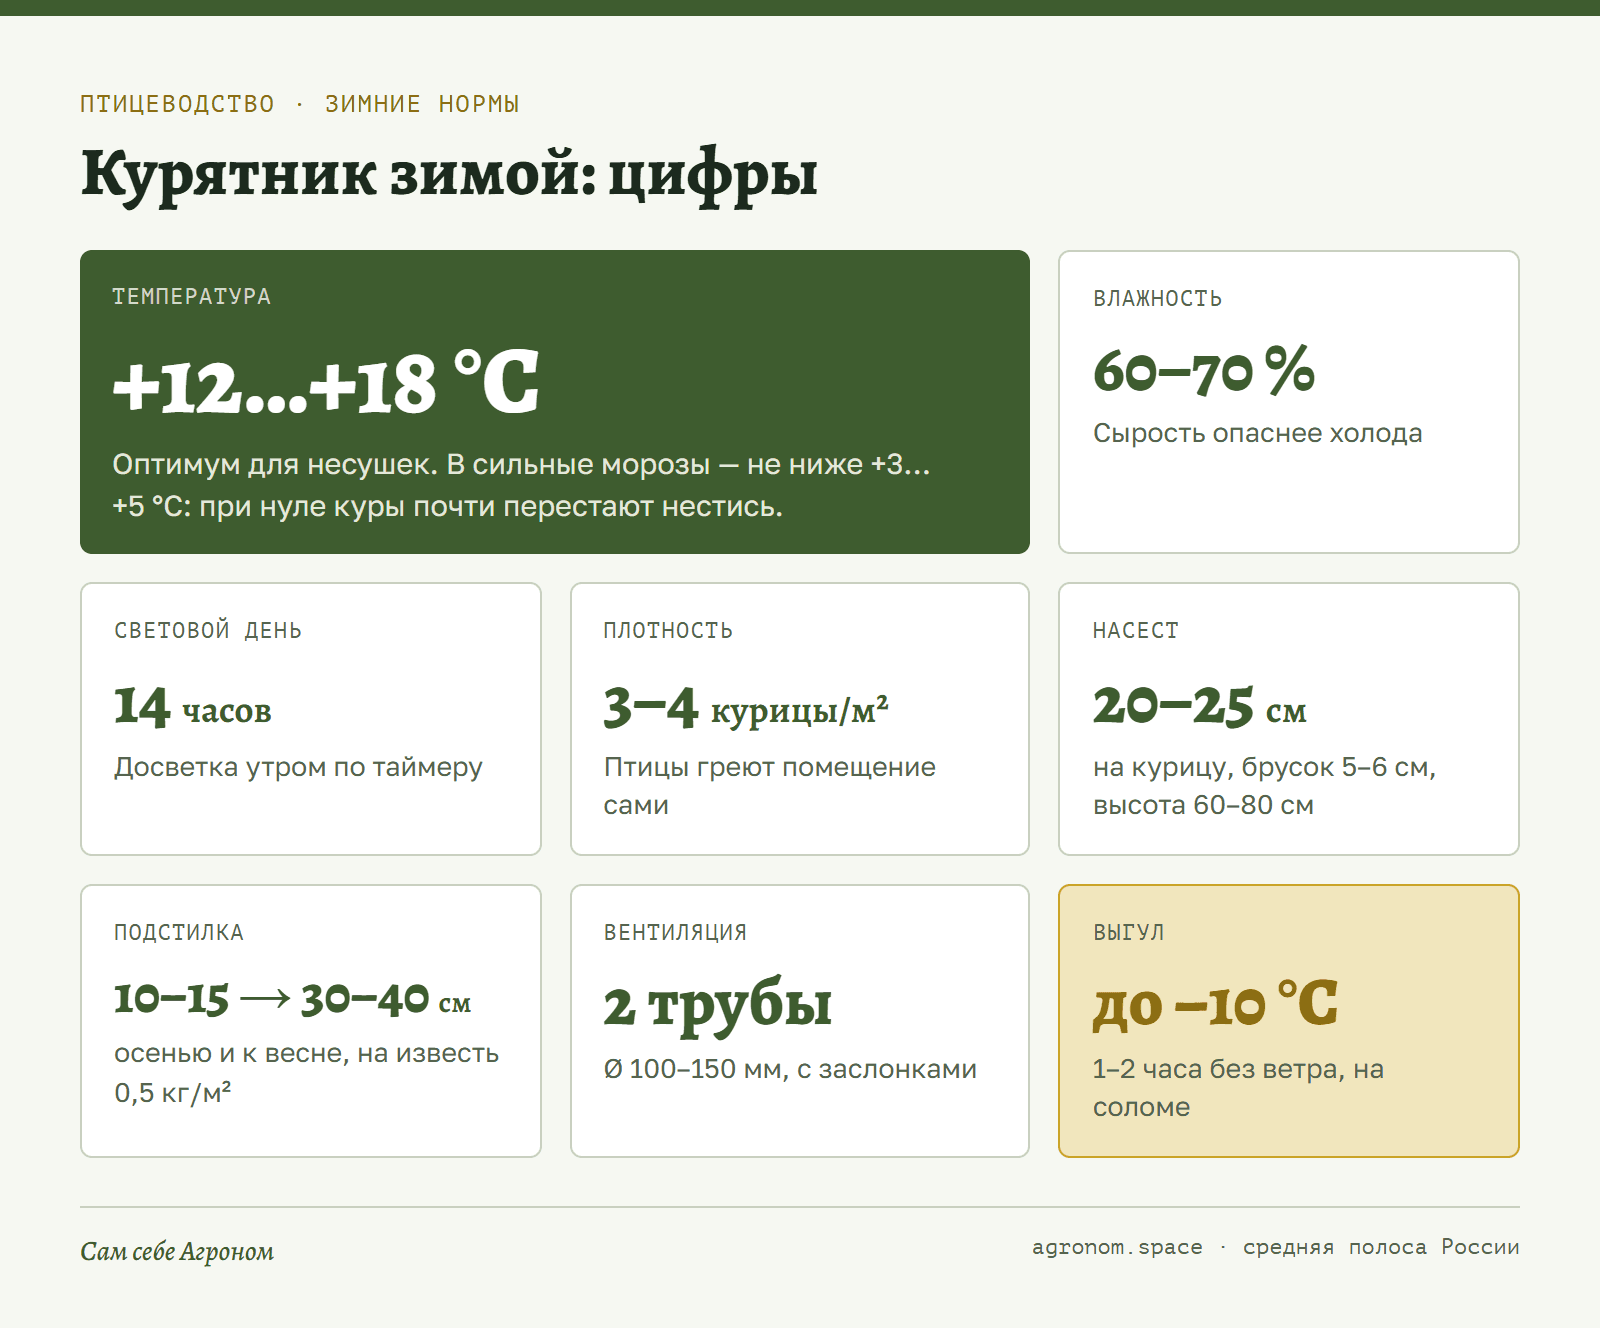The height and width of the screenshot is (1328, 1600).
Task: Click the "ПЛОТНОСТЬ" card label
Action: coord(668,631)
